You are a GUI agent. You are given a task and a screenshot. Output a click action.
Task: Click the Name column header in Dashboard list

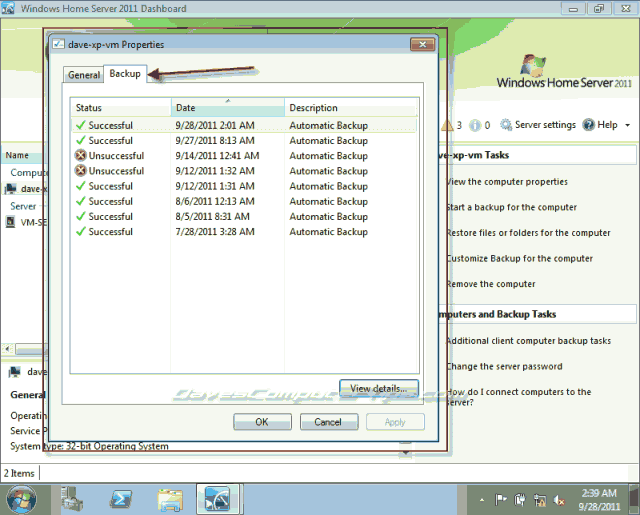pos(22,155)
